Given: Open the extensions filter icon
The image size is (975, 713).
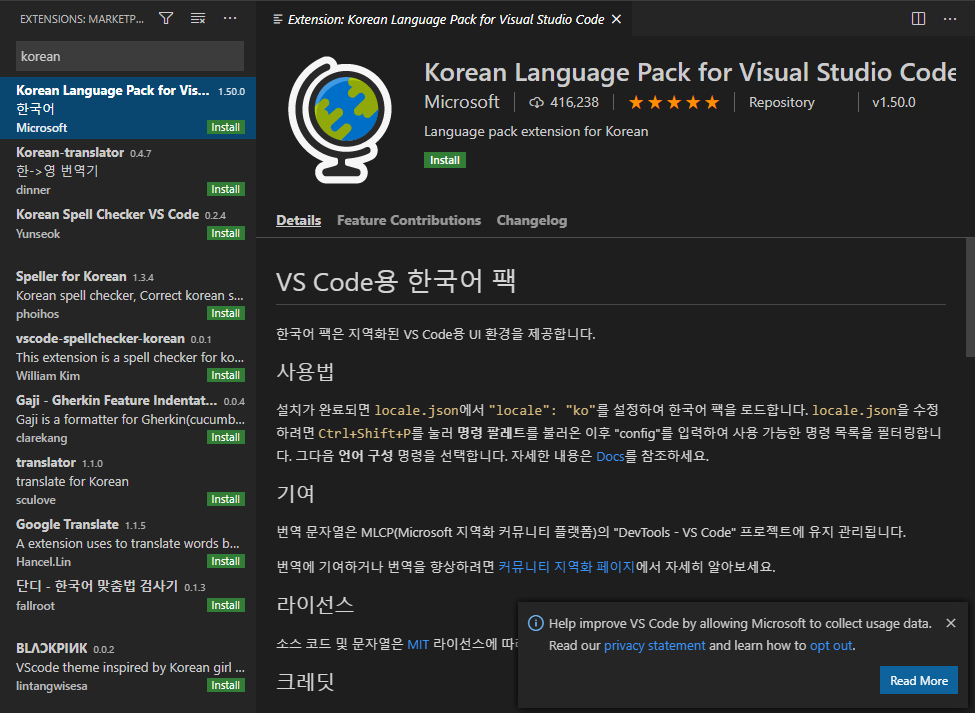Looking at the screenshot, I should [x=166, y=19].
